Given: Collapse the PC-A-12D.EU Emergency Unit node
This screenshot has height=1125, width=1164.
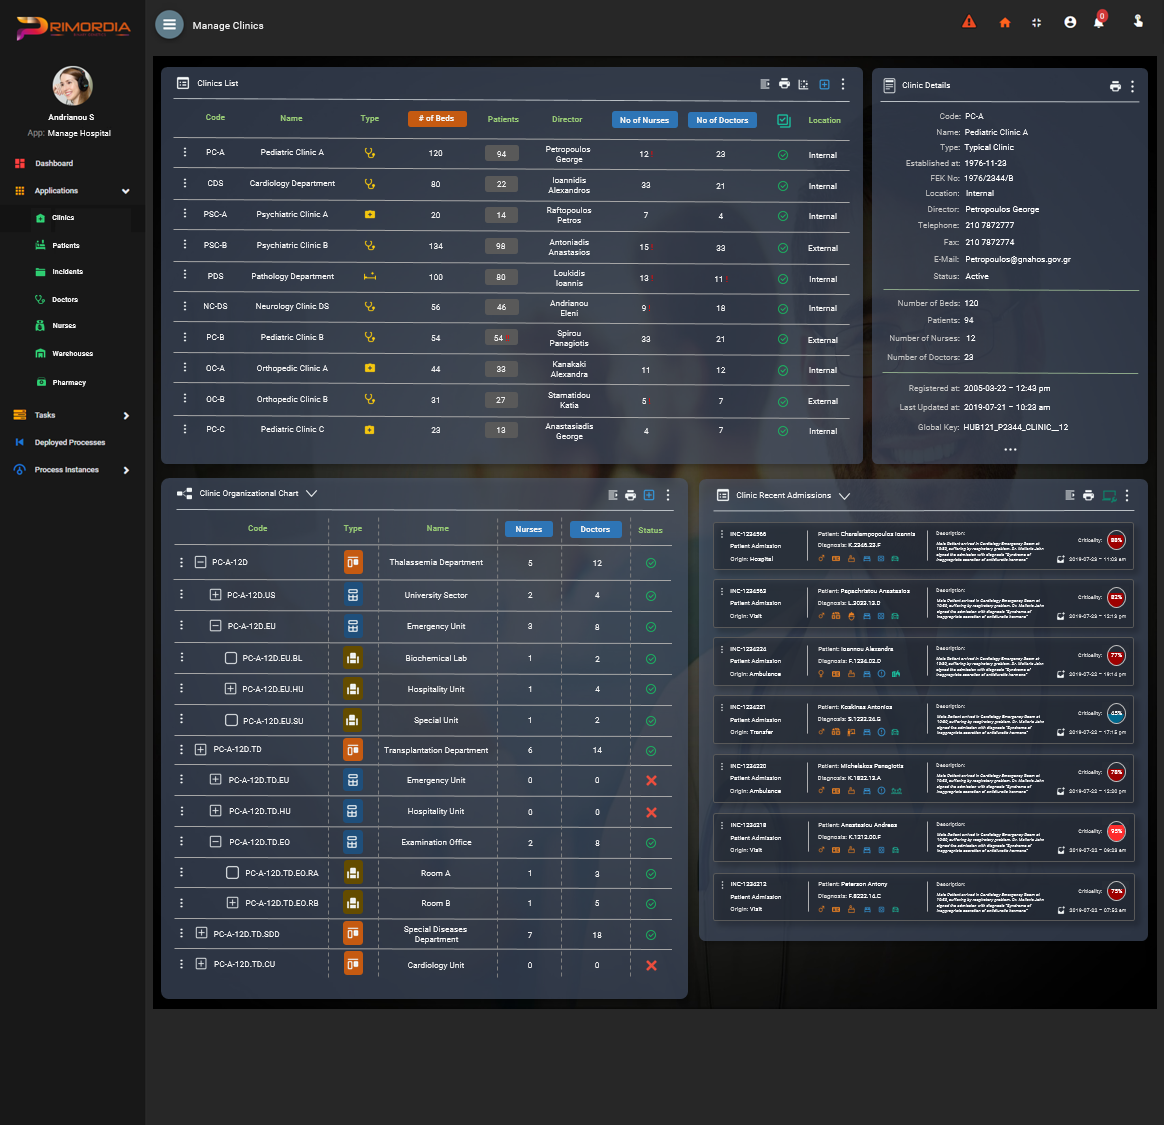Looking at the screenshot, I should click(215, 626).
